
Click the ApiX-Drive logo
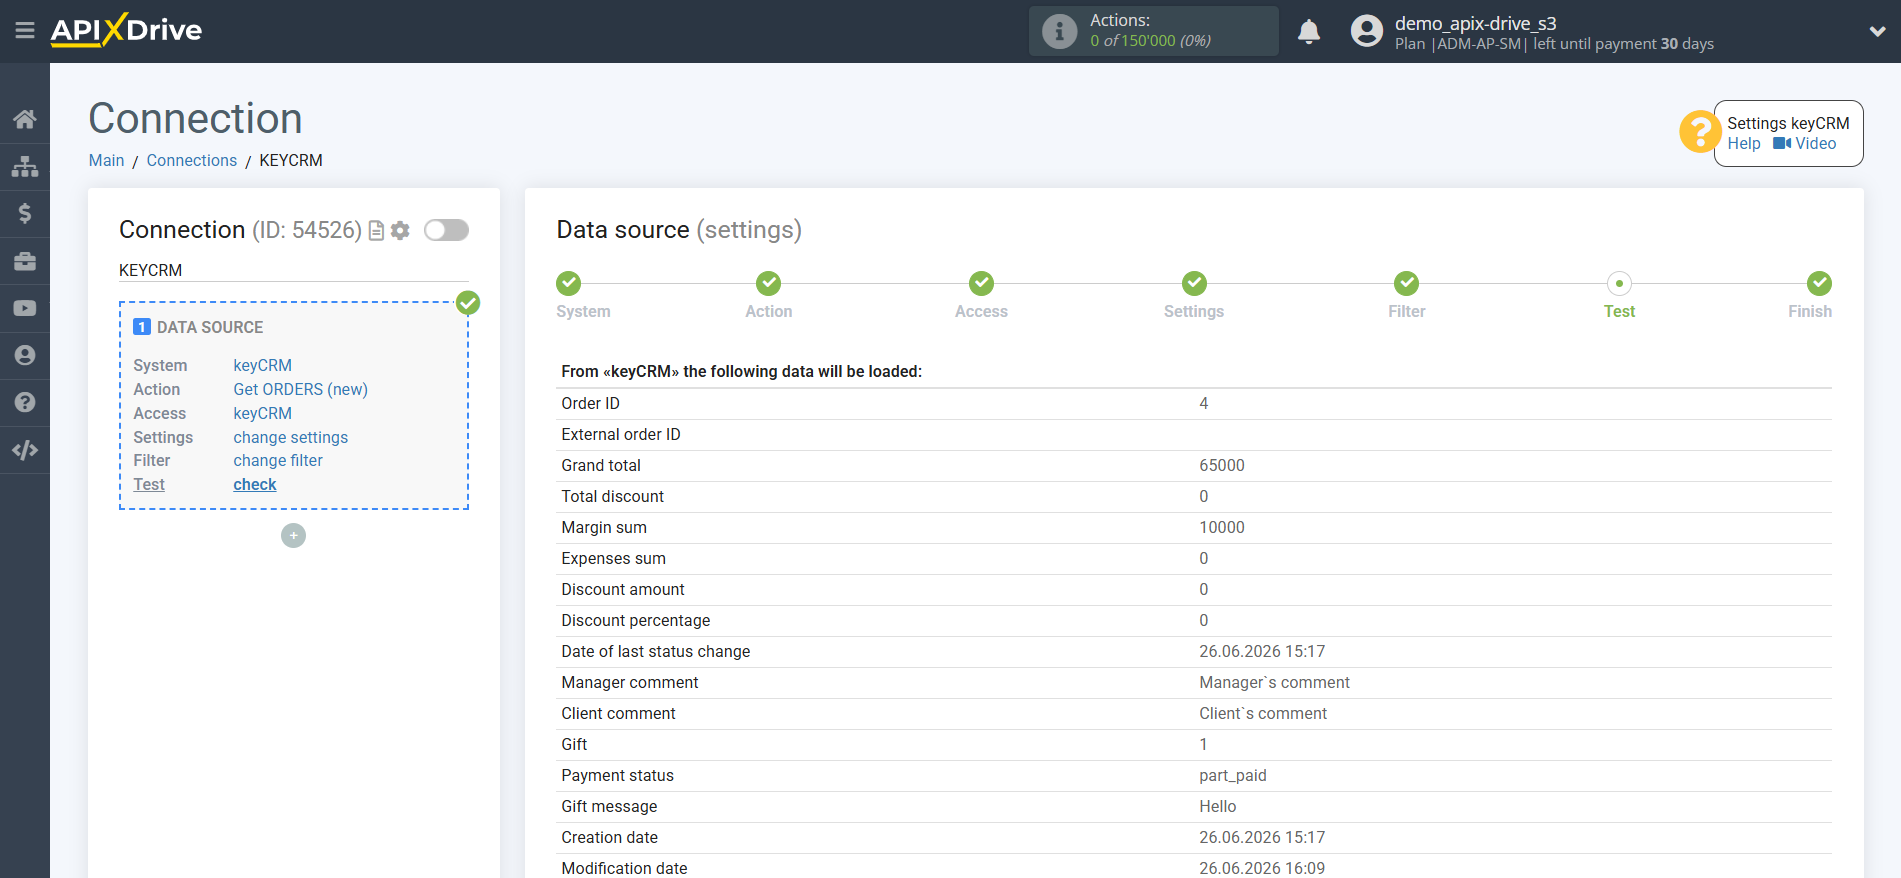[x=126, y=30]
